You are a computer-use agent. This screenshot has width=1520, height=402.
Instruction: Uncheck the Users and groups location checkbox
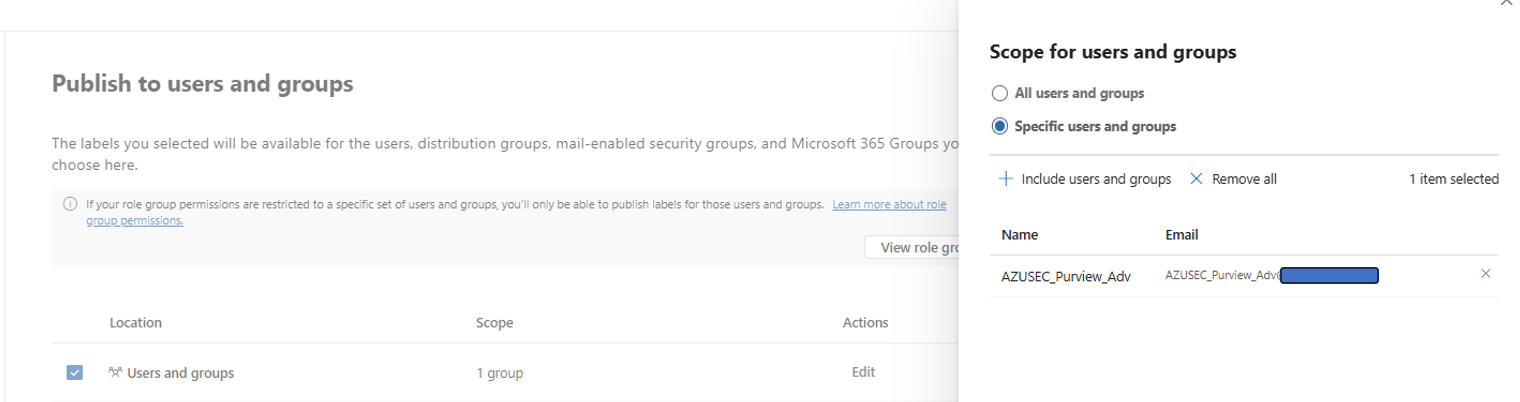pos(75,373)
